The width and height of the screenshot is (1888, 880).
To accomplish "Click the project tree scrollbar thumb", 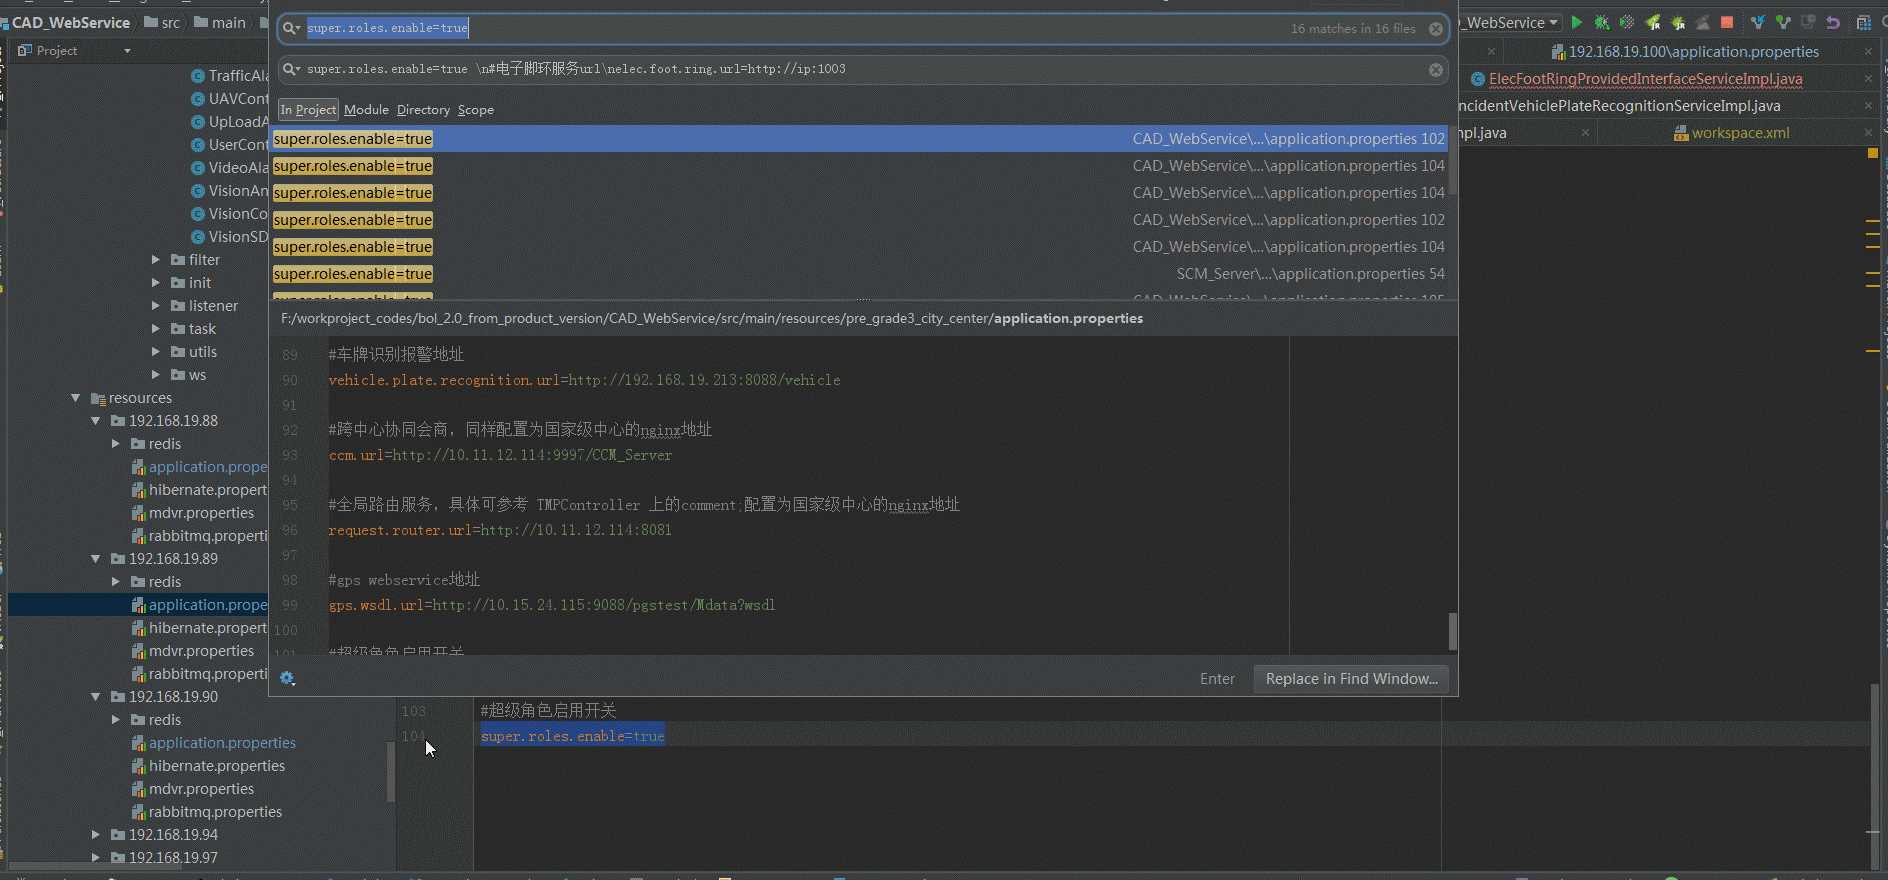I will click(x=391, y=771).
